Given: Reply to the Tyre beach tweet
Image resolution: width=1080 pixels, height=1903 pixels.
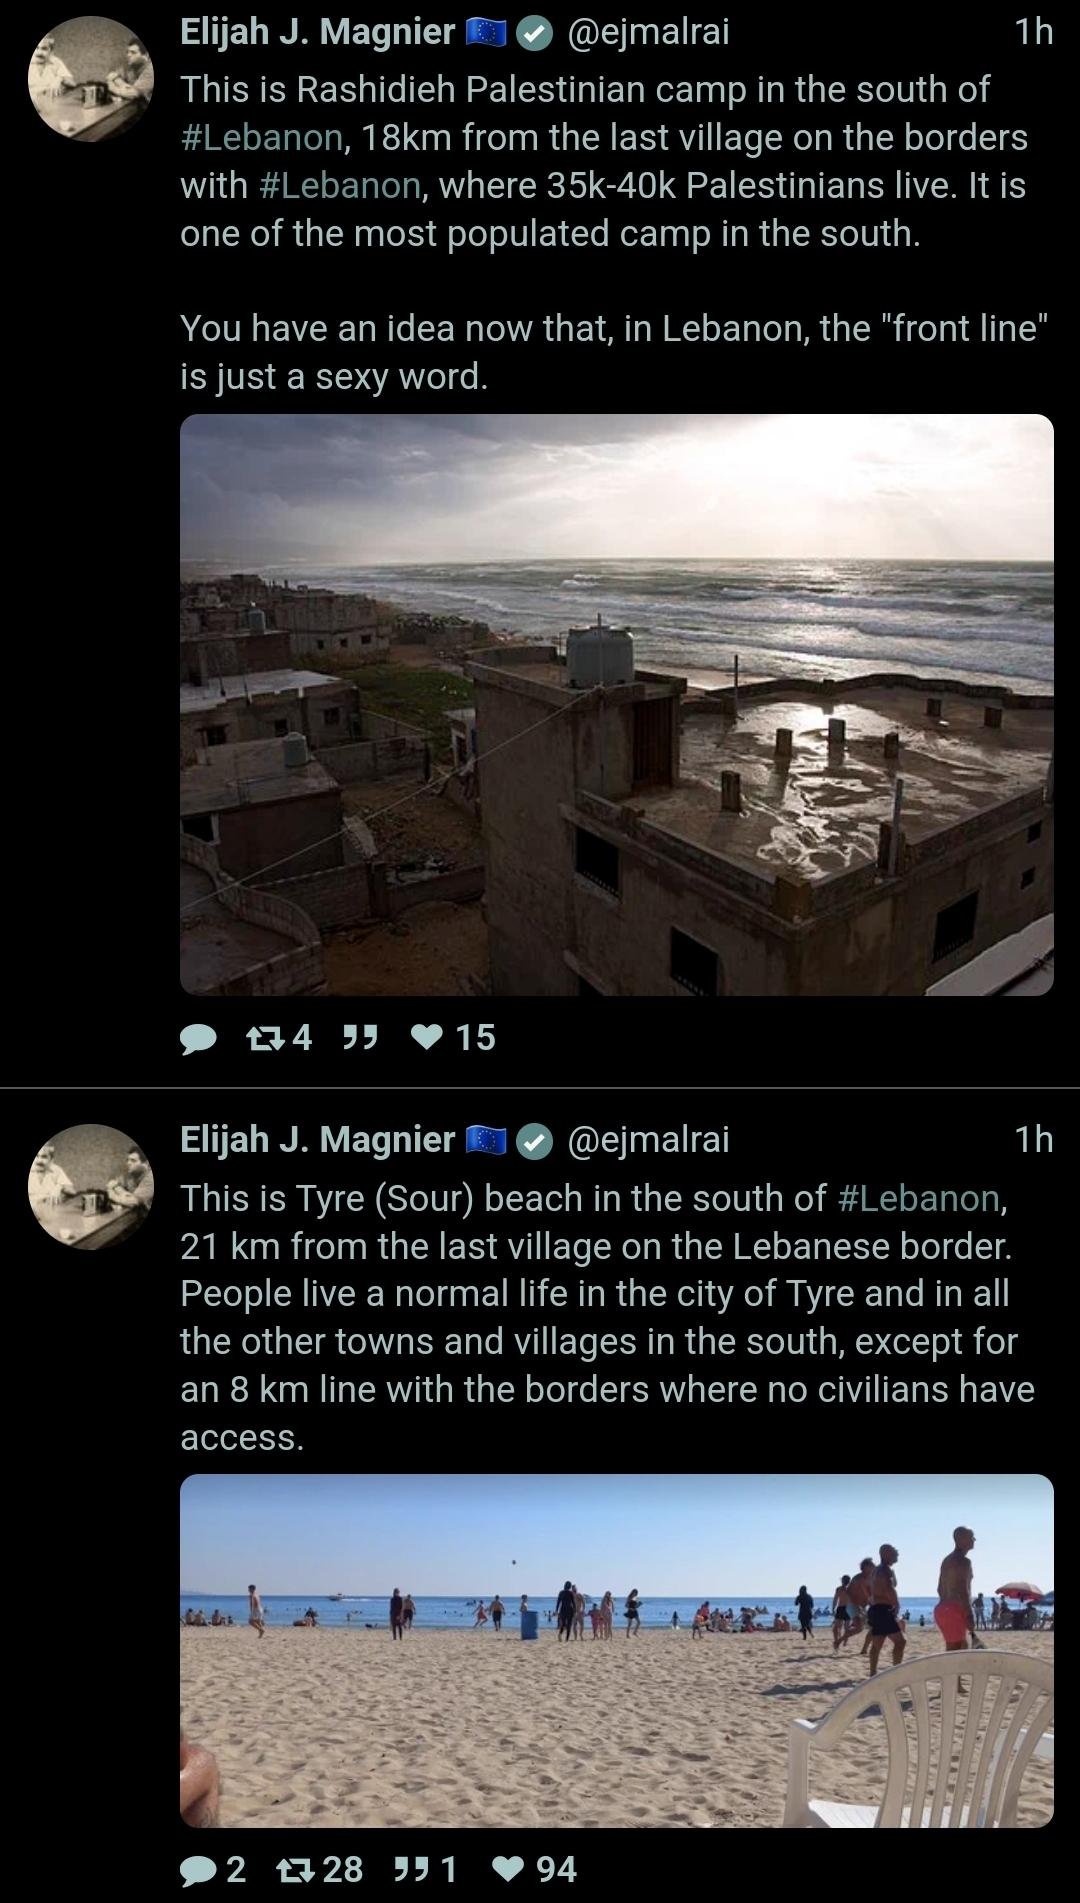Looking at the screenshot, I should (x=213, y=1869).
